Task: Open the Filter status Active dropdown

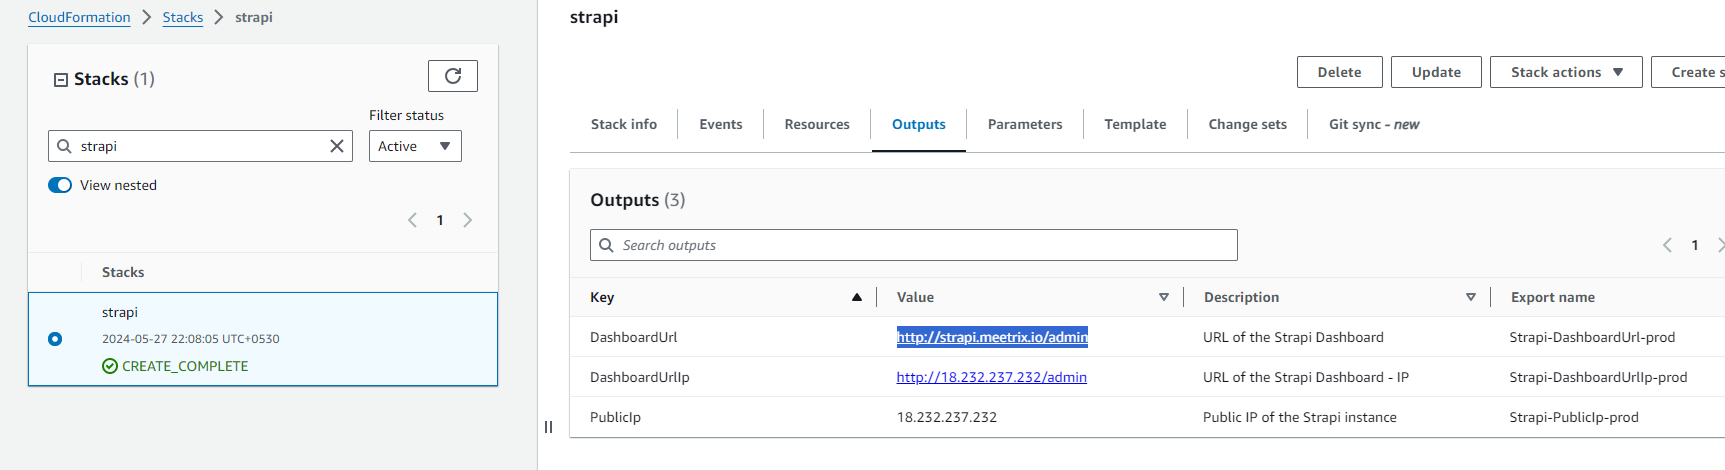Action: click(415, 146)
